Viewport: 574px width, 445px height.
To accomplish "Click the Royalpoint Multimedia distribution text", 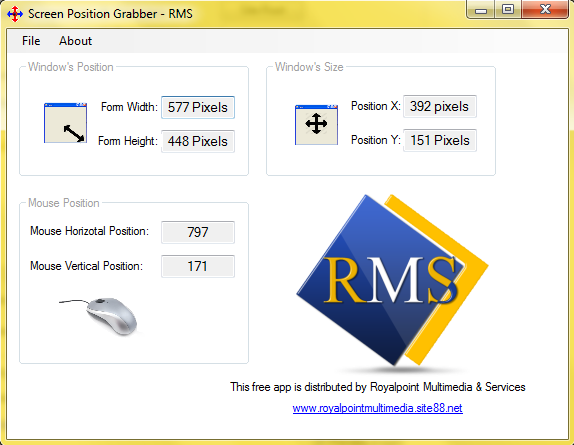I will (x=377, y=387).
